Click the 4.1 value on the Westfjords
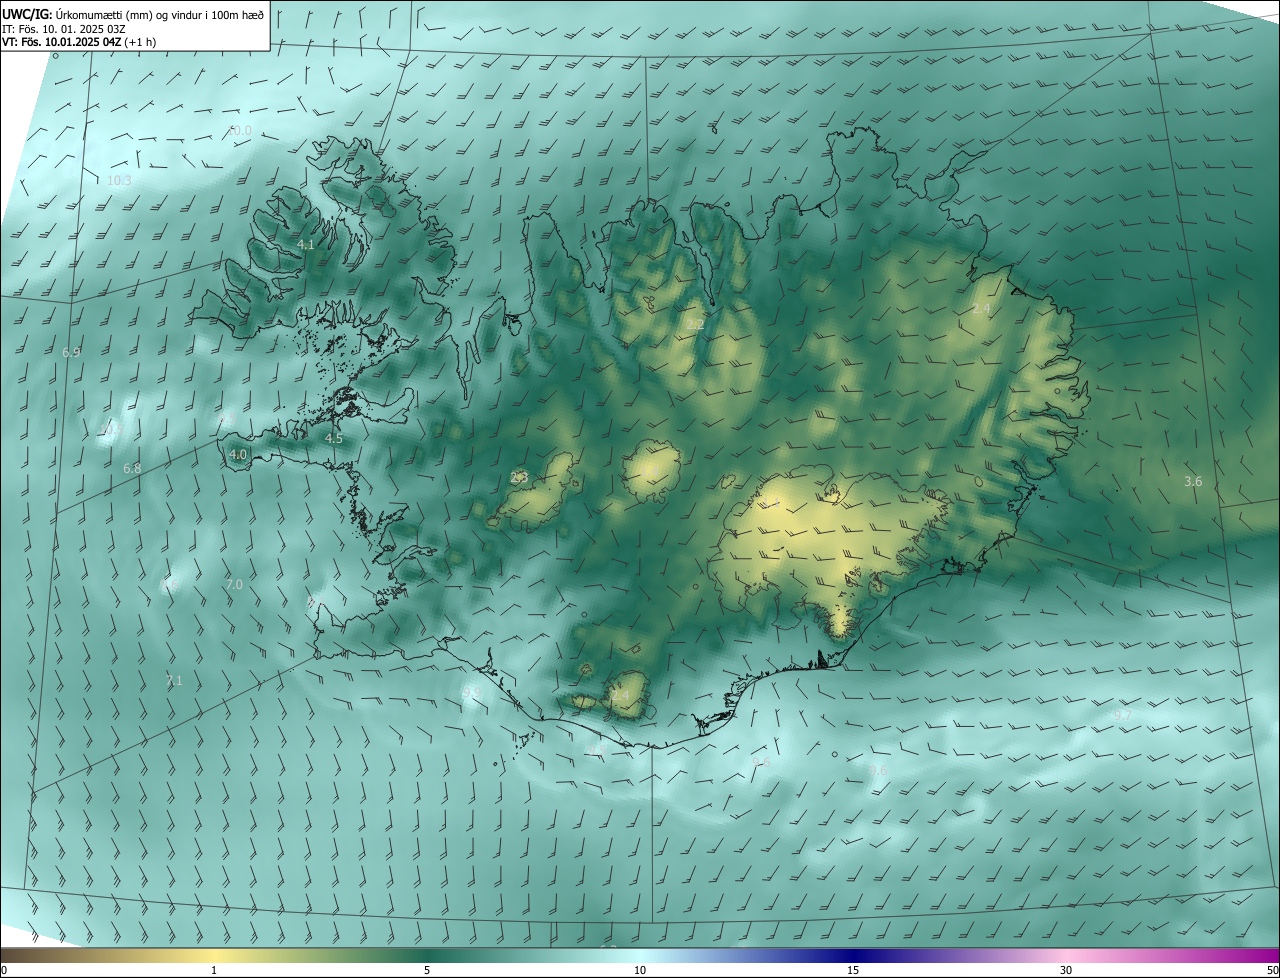Image resolution: width=1280 pixels, height=978 pixels. click(x=306, y=244)
